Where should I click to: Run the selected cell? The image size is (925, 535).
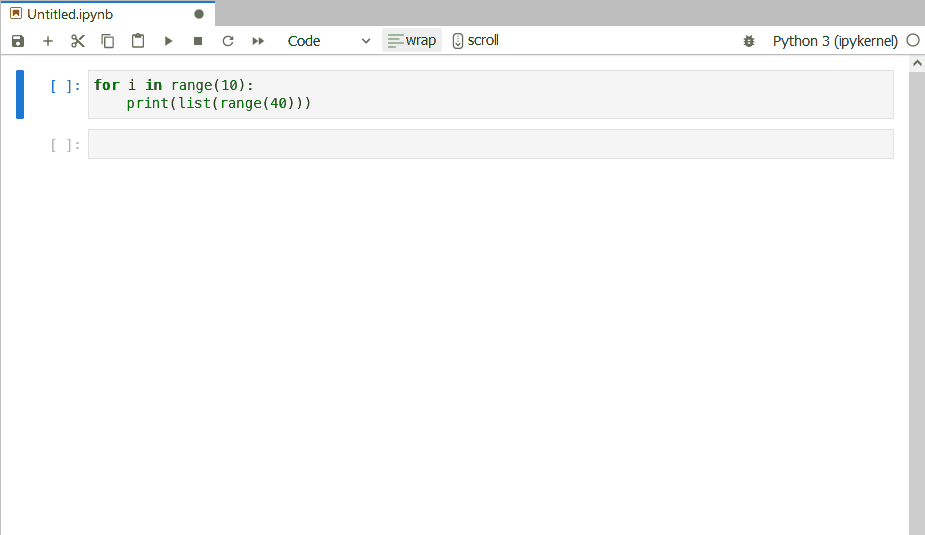(x=168, y=41)
